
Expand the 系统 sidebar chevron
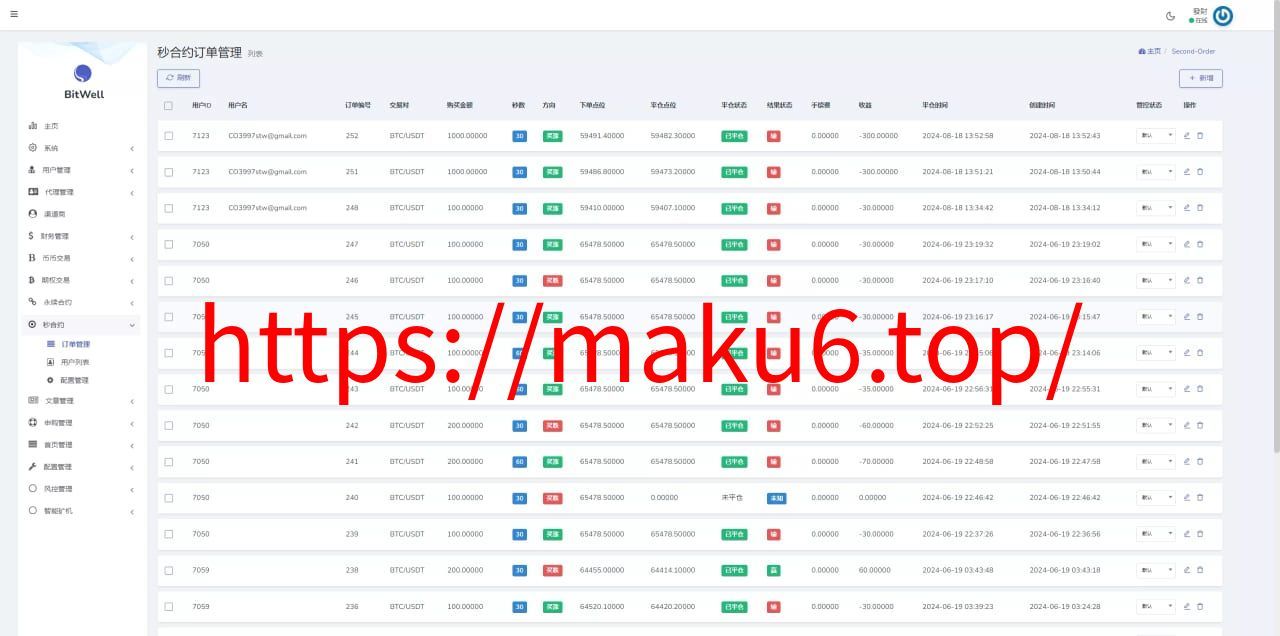(x=132, y=148)
